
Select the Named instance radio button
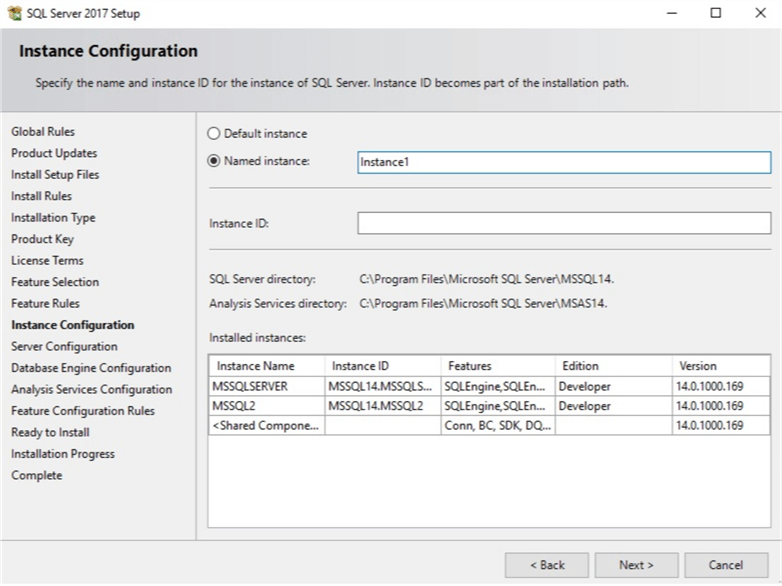213,161
